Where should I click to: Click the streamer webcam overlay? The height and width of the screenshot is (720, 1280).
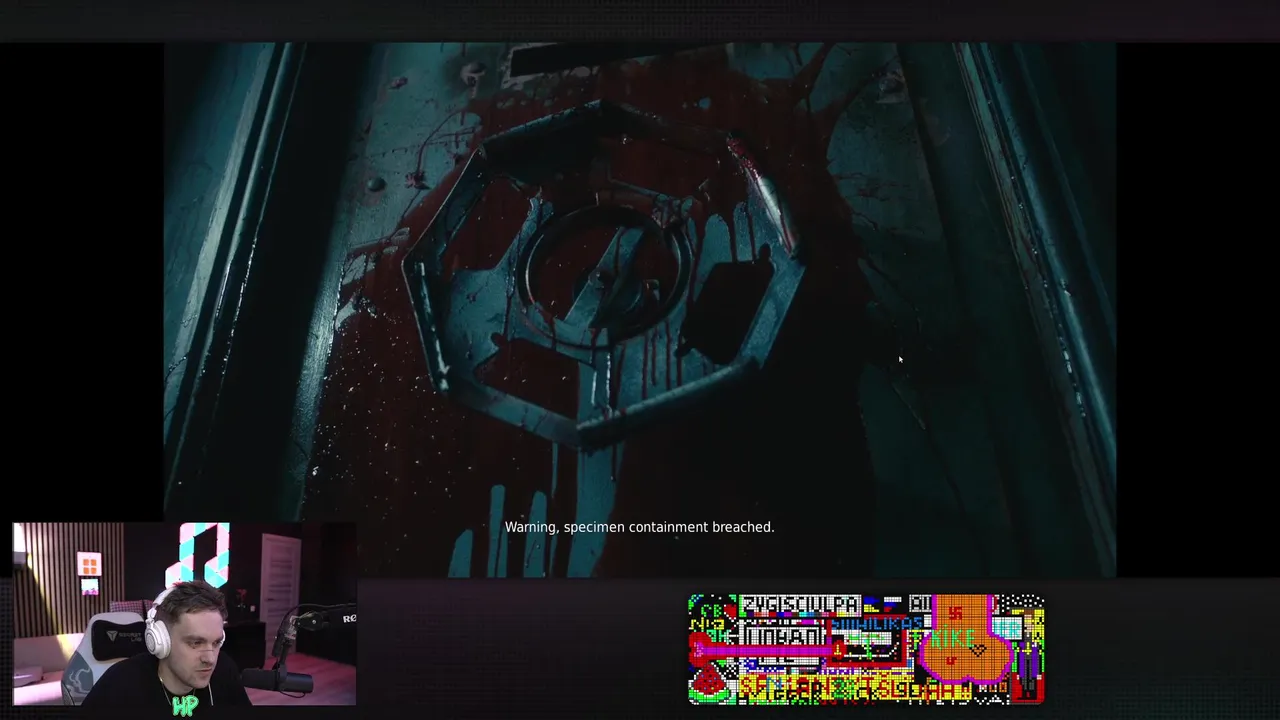(x=184, y=614)
